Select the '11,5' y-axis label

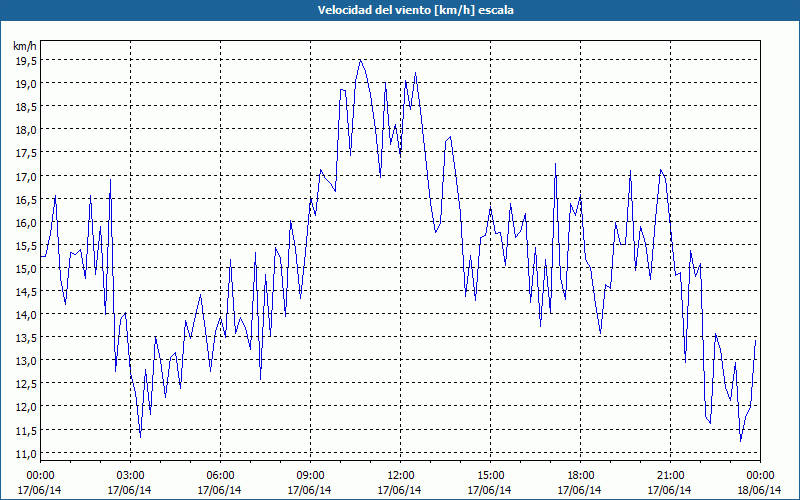point(26,431)
